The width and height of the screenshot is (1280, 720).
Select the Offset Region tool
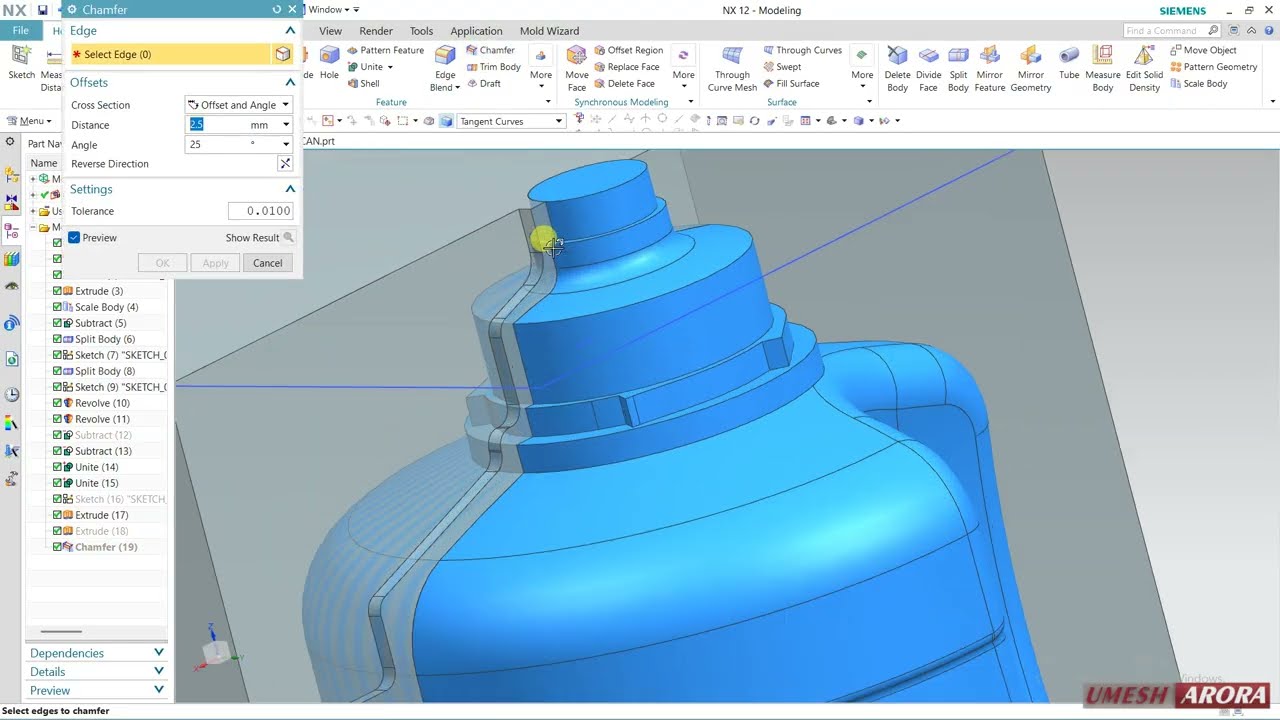pos(628,50)
